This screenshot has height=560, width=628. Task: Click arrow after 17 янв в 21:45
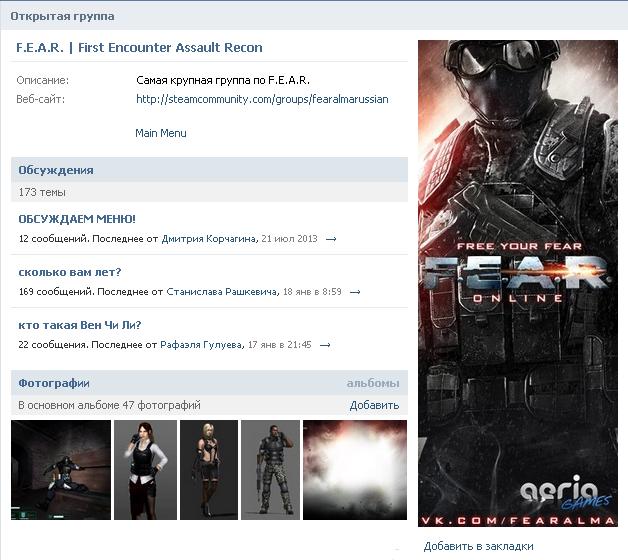tap(325, 345)
